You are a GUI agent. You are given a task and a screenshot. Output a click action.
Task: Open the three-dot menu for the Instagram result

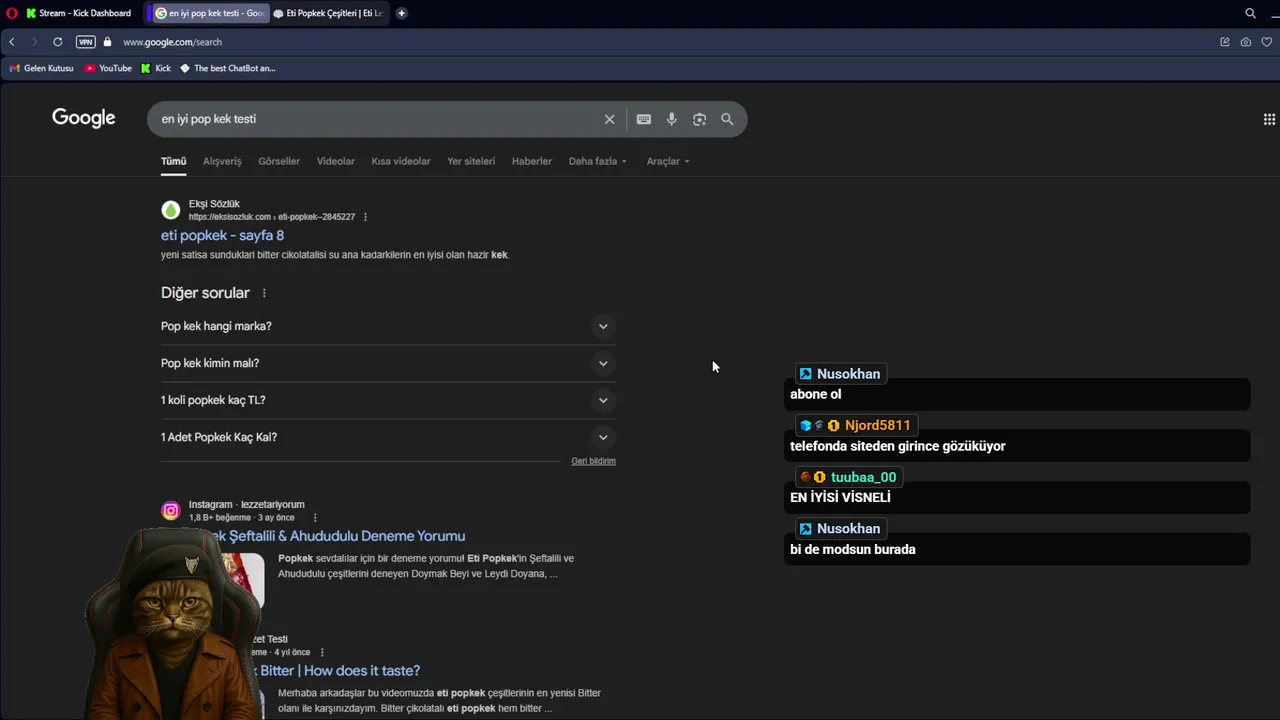[315, 518]
